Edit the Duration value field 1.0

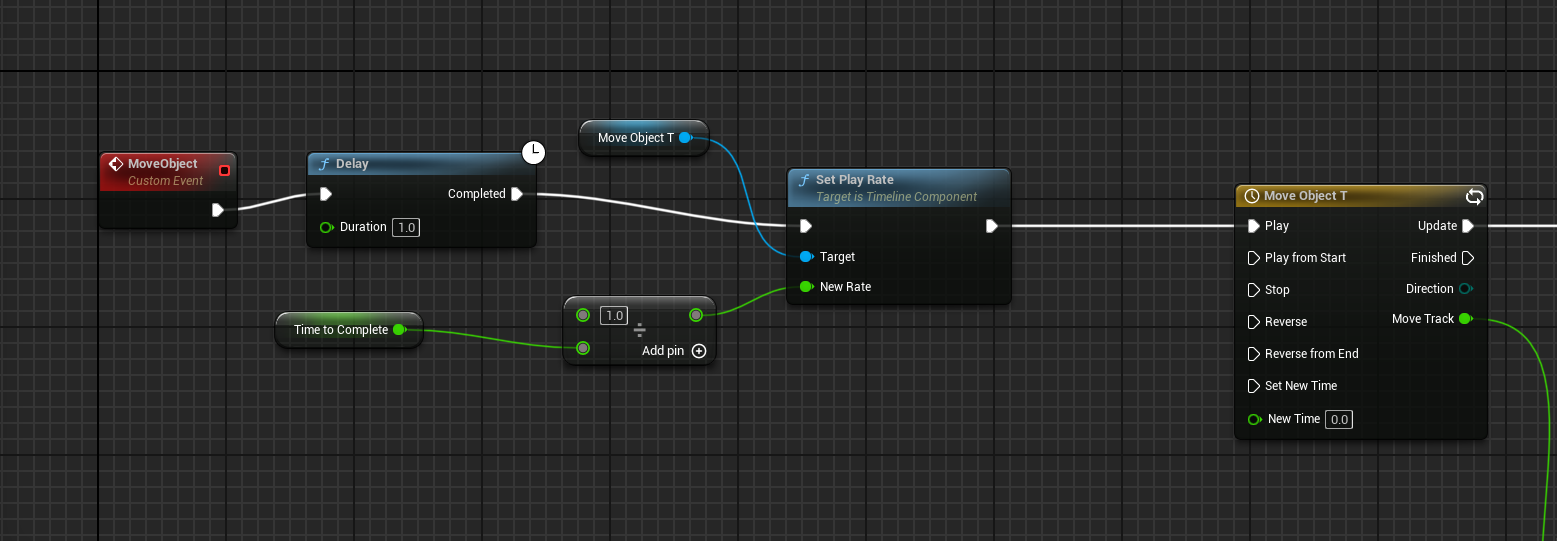pyautogui.click(x=406, y=227)
